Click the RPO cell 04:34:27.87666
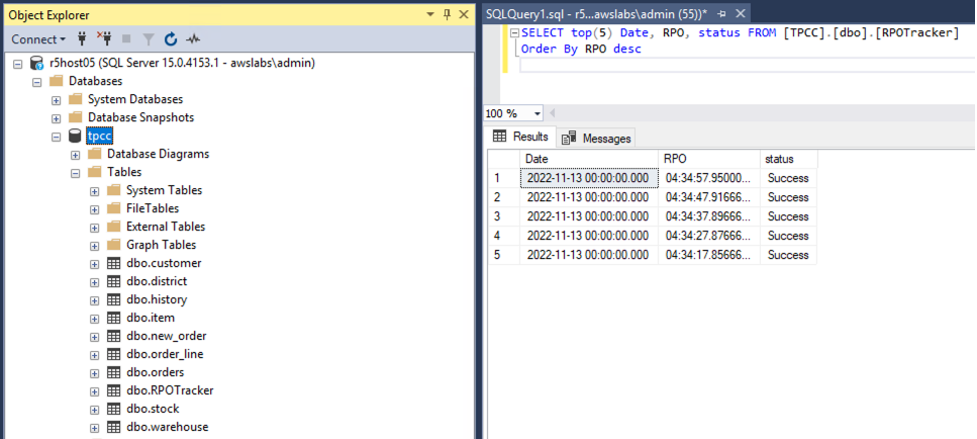The image size is (977, 439). coord(709,236)
